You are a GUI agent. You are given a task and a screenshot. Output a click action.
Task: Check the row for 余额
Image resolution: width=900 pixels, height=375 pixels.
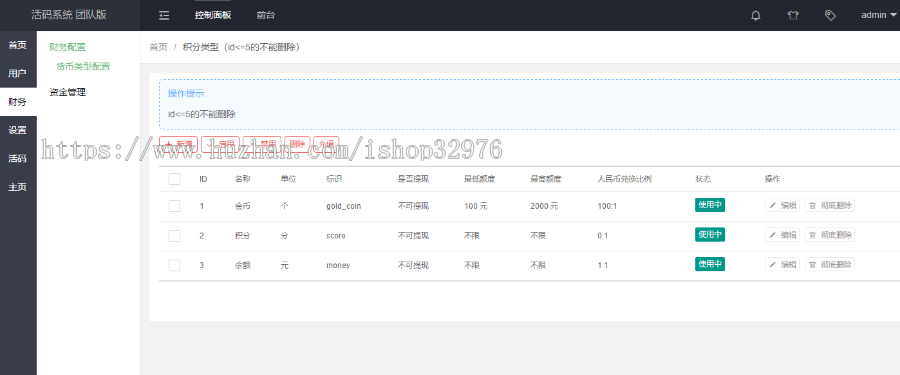(174, 265)
